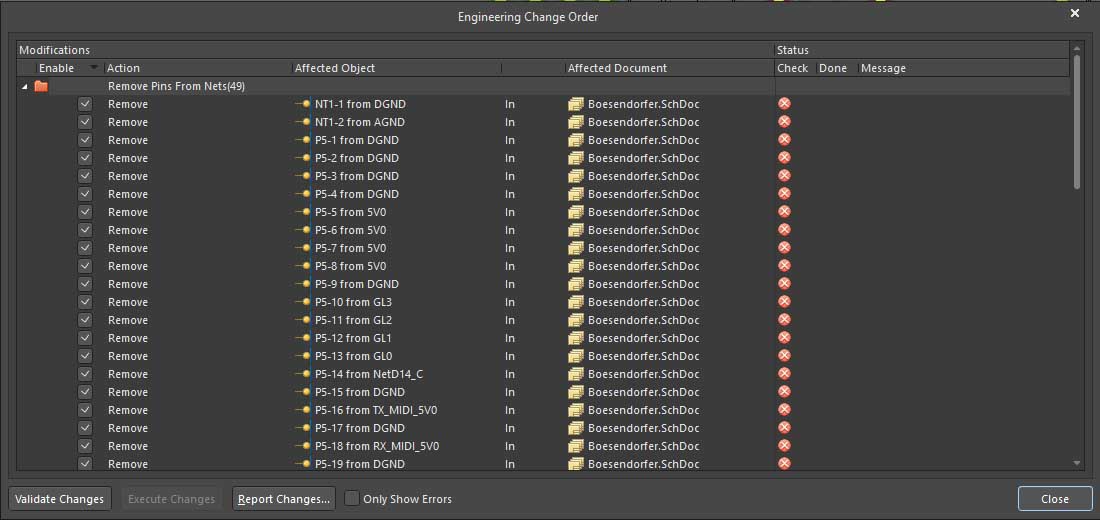Toggle the Only Show Errors checkbox
The image size is (1100, 520).
(x=352, y=499)
